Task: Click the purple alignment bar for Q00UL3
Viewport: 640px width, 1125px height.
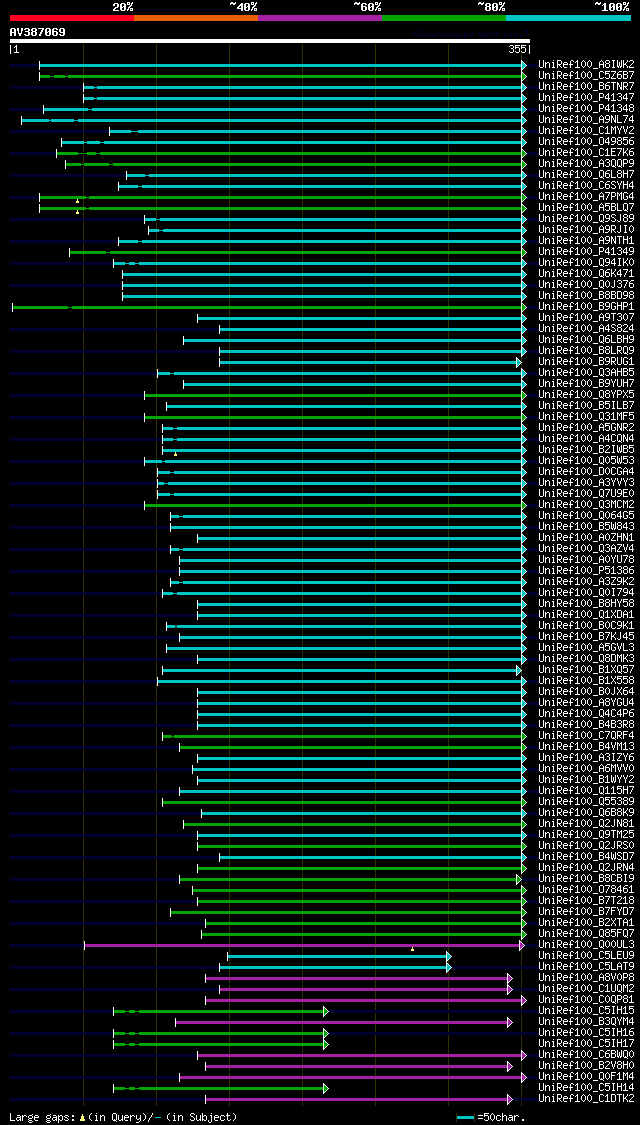Action: tap(302, 945)
